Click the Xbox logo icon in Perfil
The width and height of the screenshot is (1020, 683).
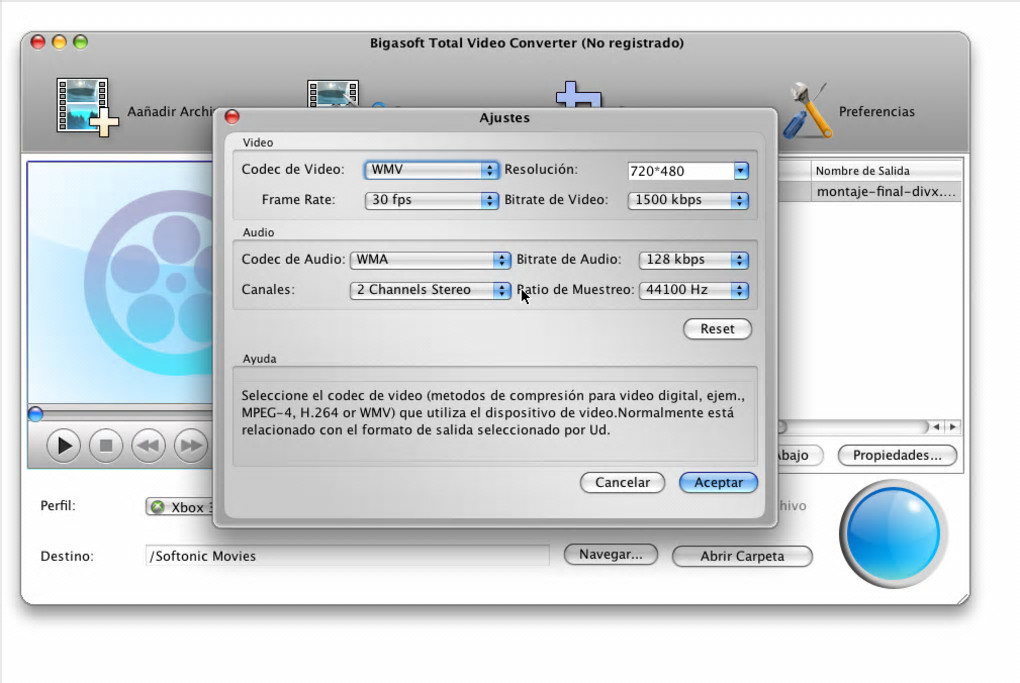pos(157,507)
